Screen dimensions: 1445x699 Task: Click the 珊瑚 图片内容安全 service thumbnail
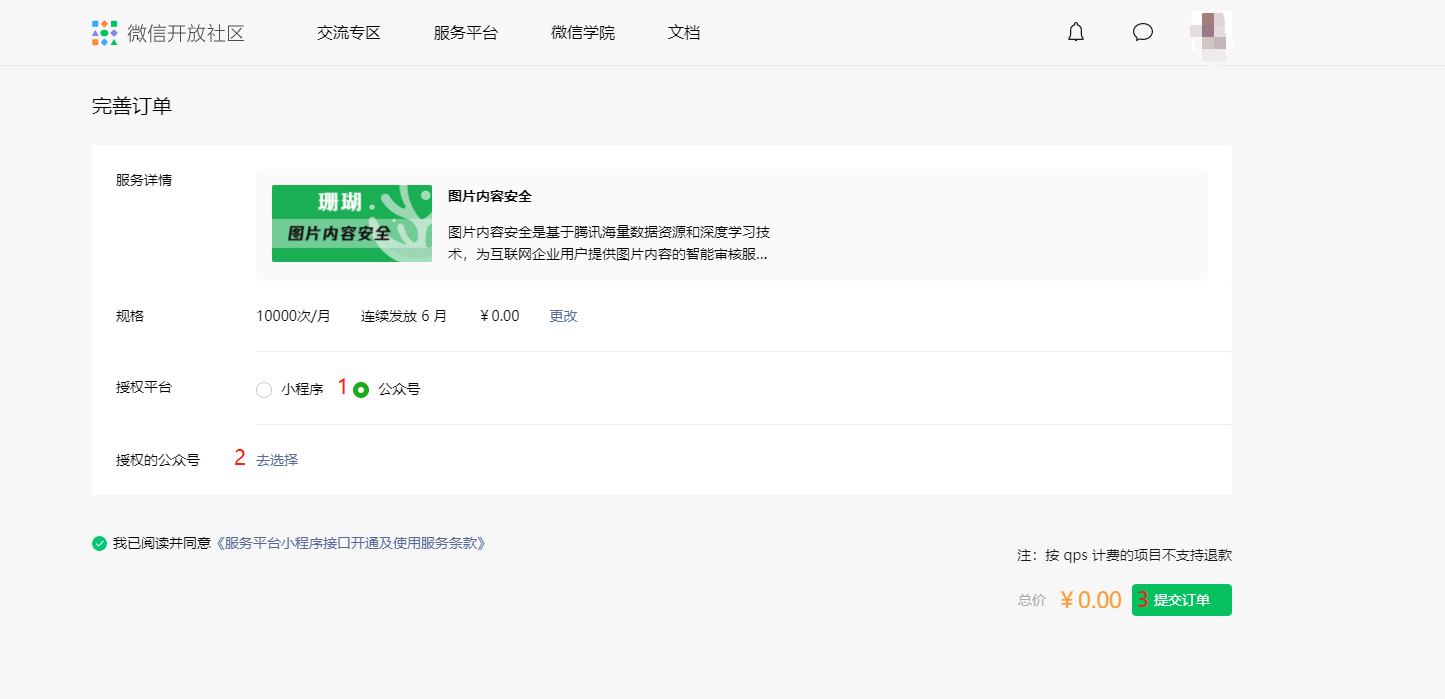352,223
